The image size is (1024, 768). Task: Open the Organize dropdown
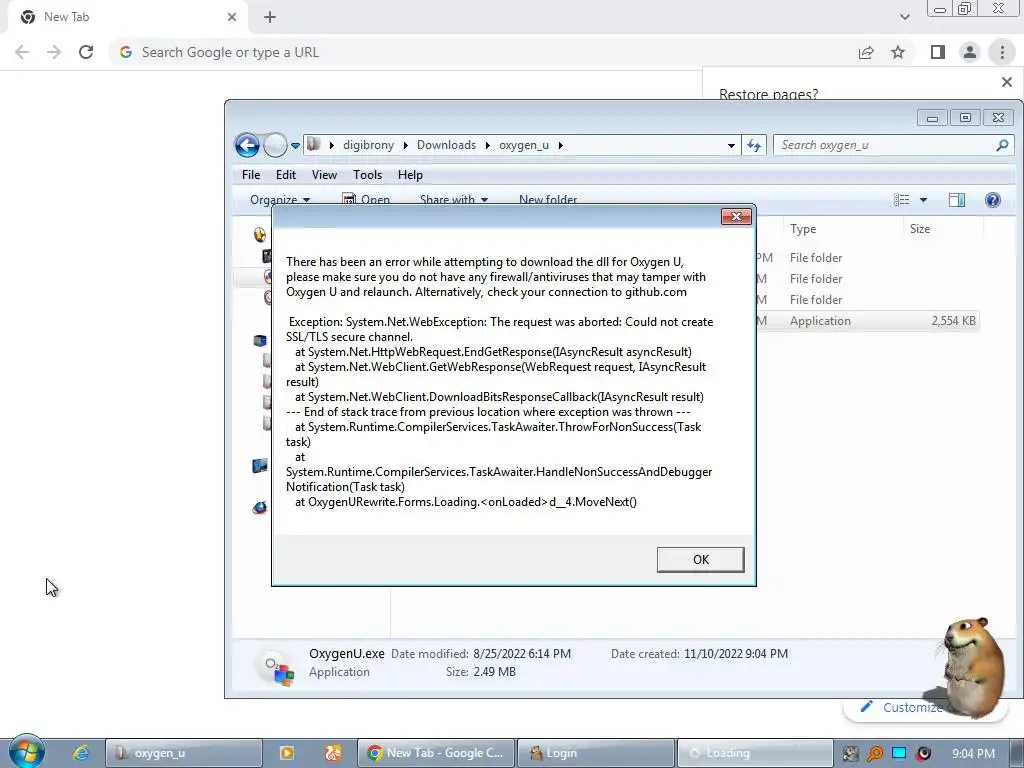point(280,199)
